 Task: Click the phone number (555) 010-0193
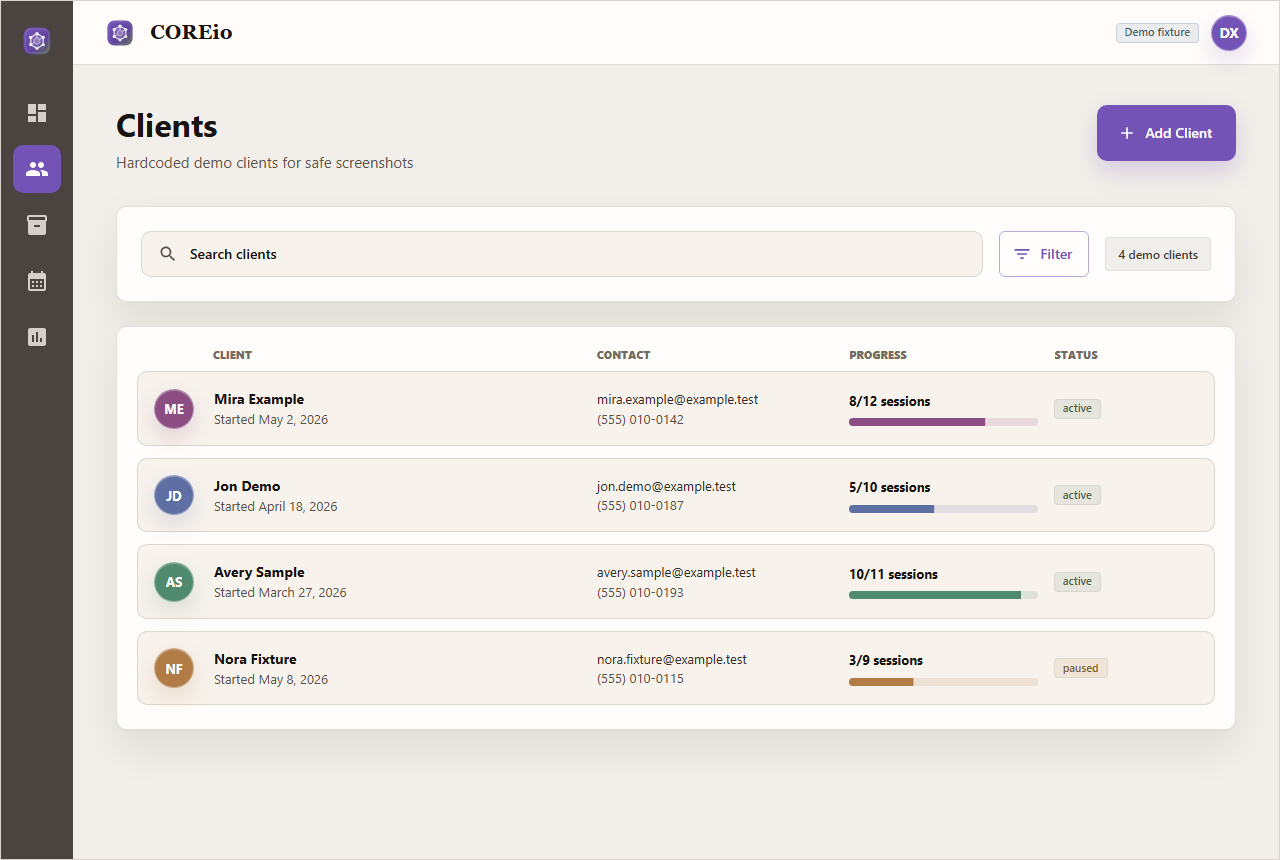pos(640,592)
